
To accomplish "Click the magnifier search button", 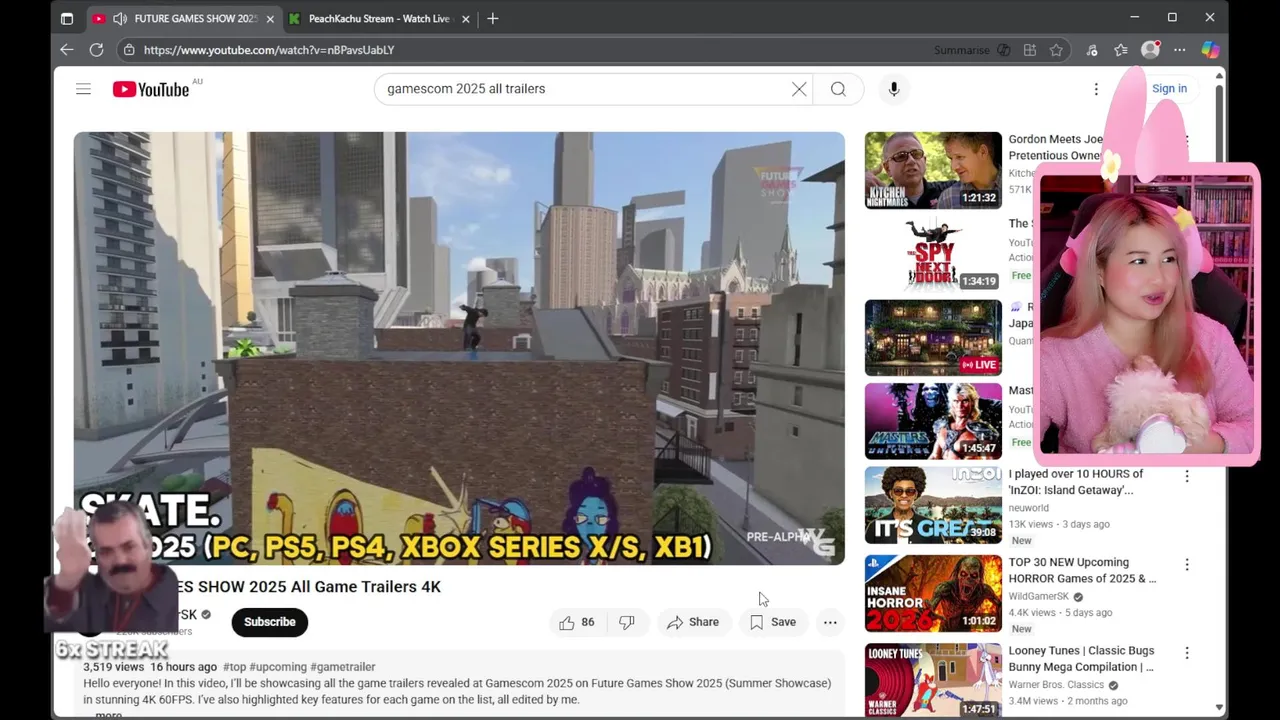I will 838,89.
